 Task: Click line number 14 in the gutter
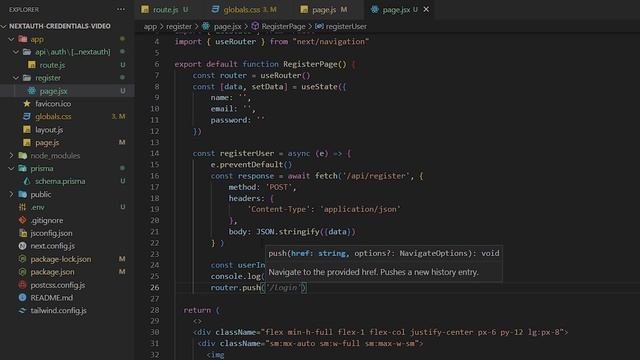[x=155, y=153]
